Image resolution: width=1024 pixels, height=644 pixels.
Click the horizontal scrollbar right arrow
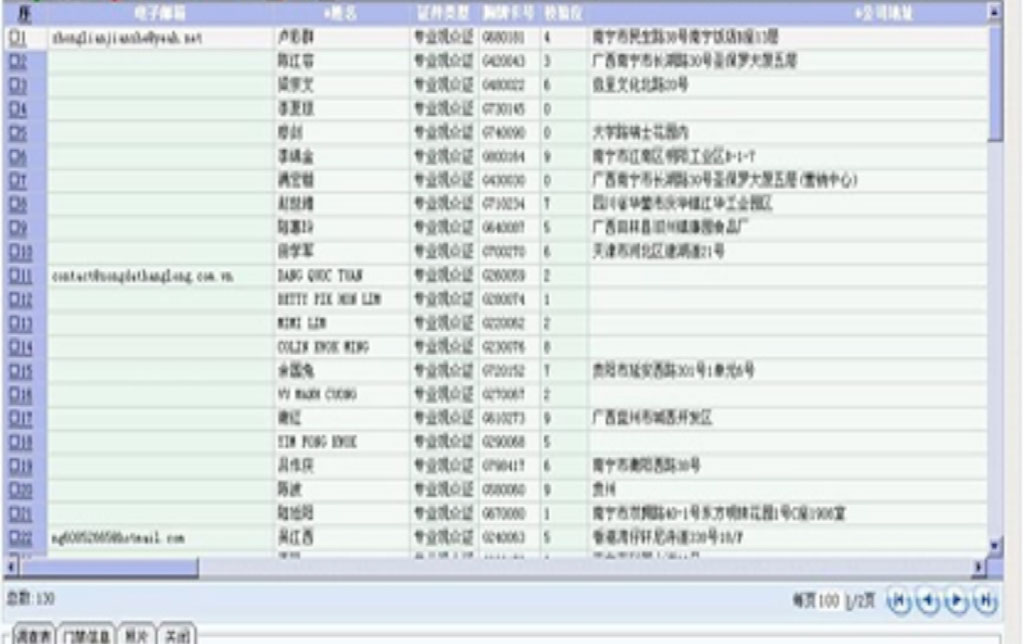click(x=979, y=567)
